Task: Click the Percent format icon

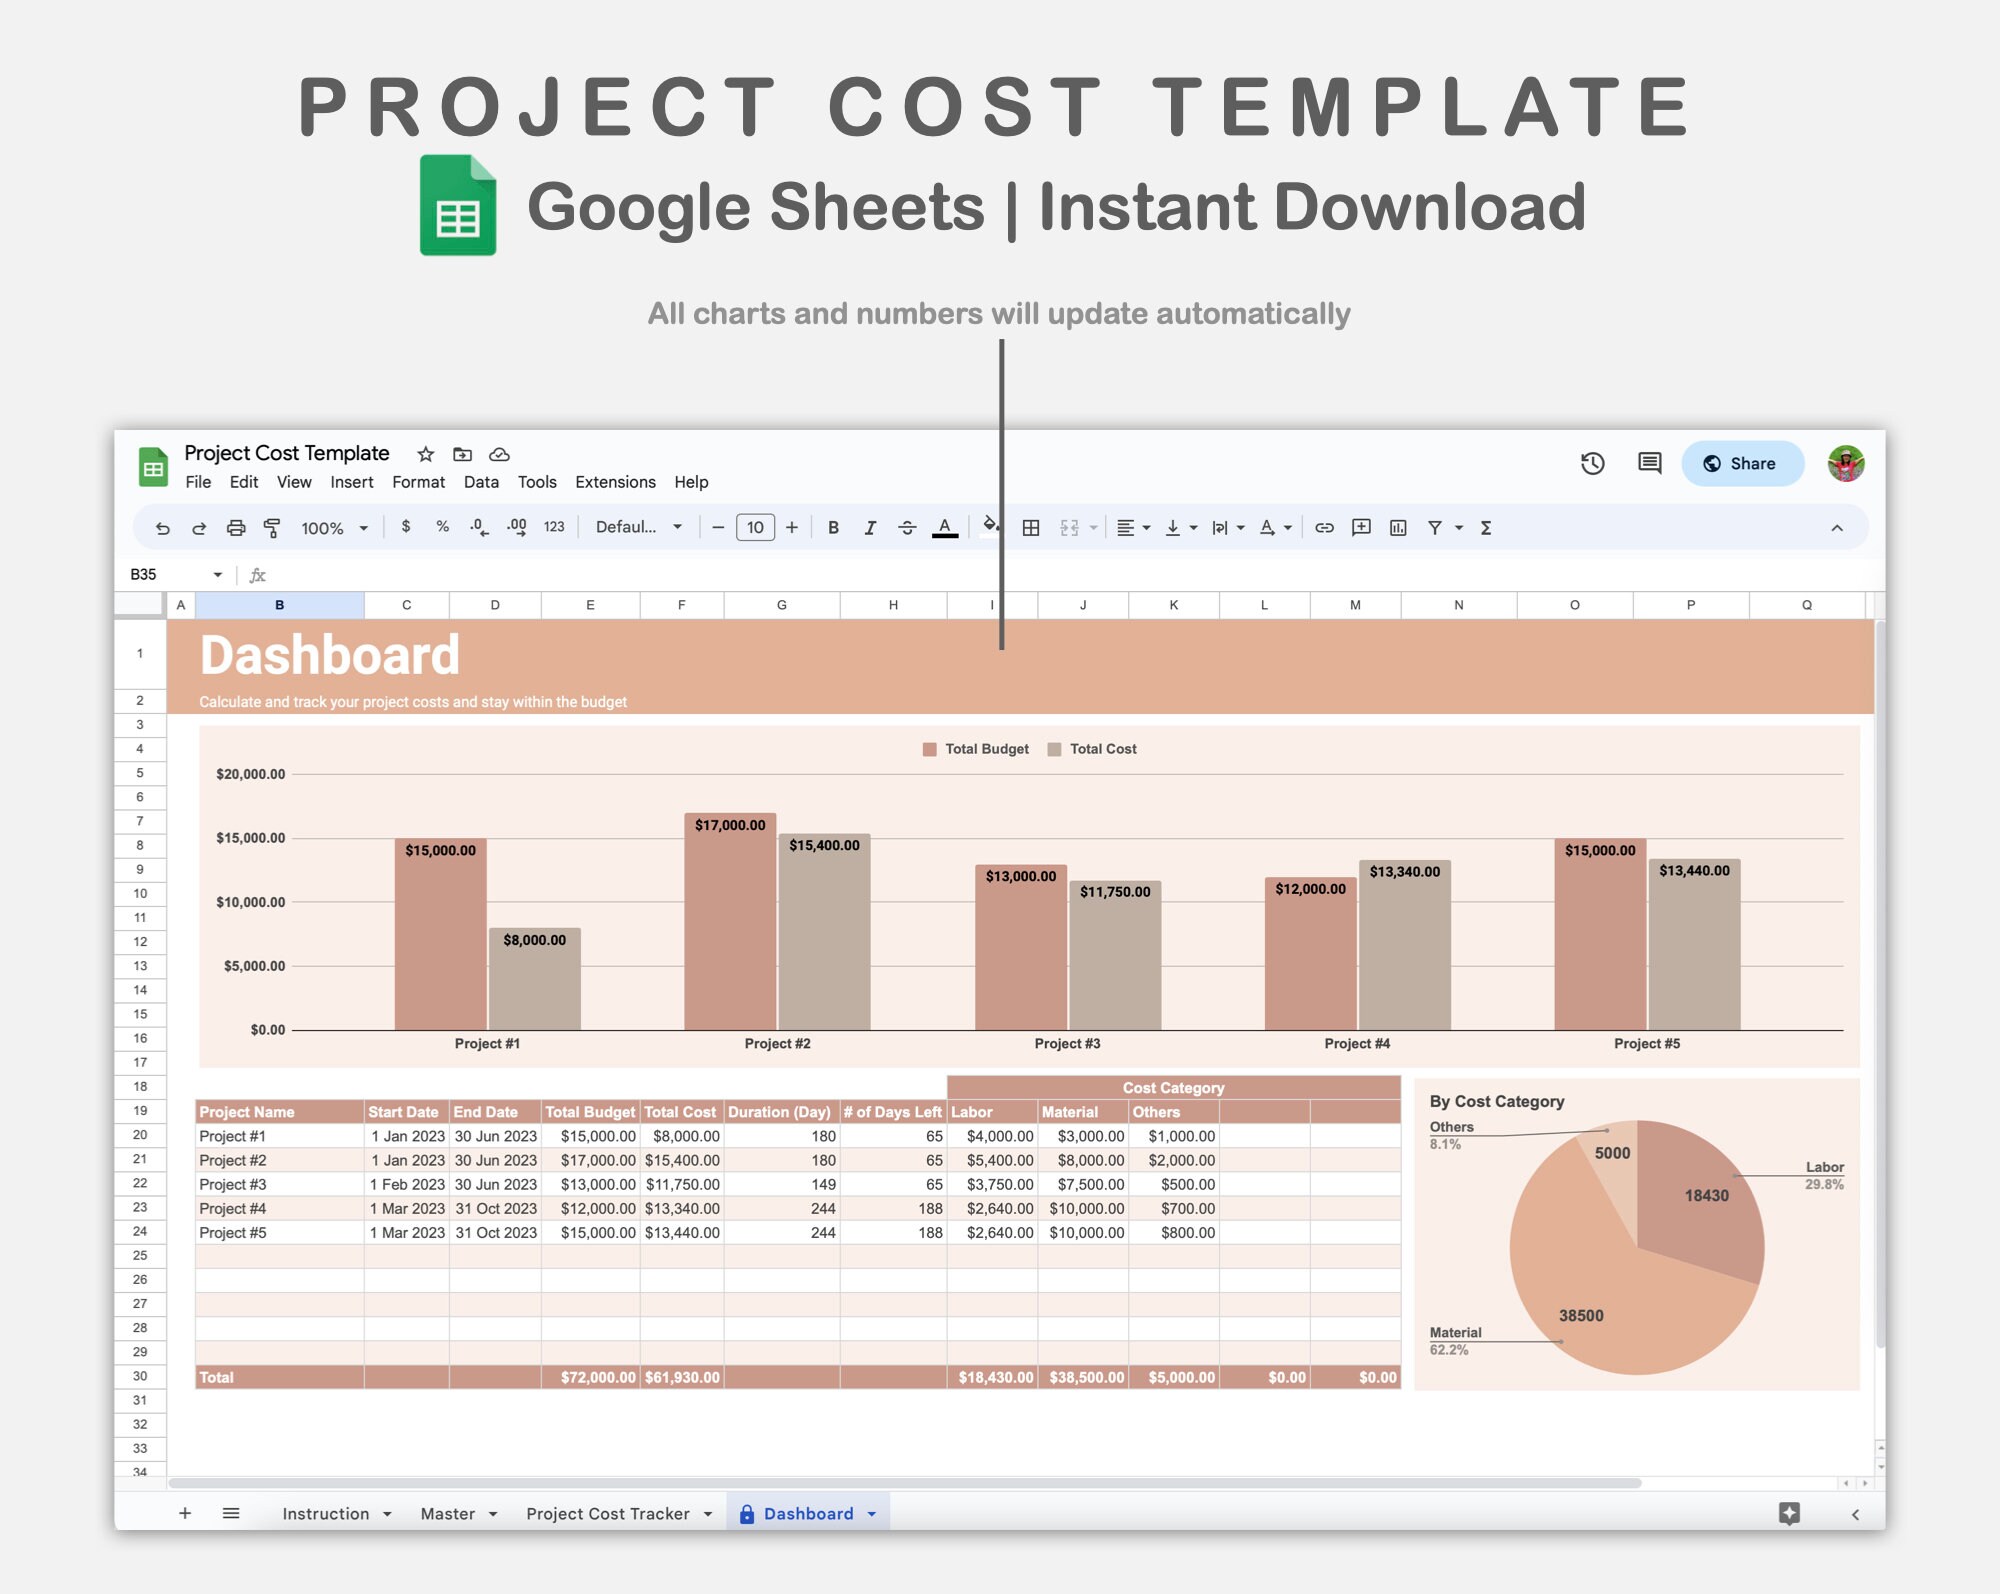Action: [x=442, y=527]
